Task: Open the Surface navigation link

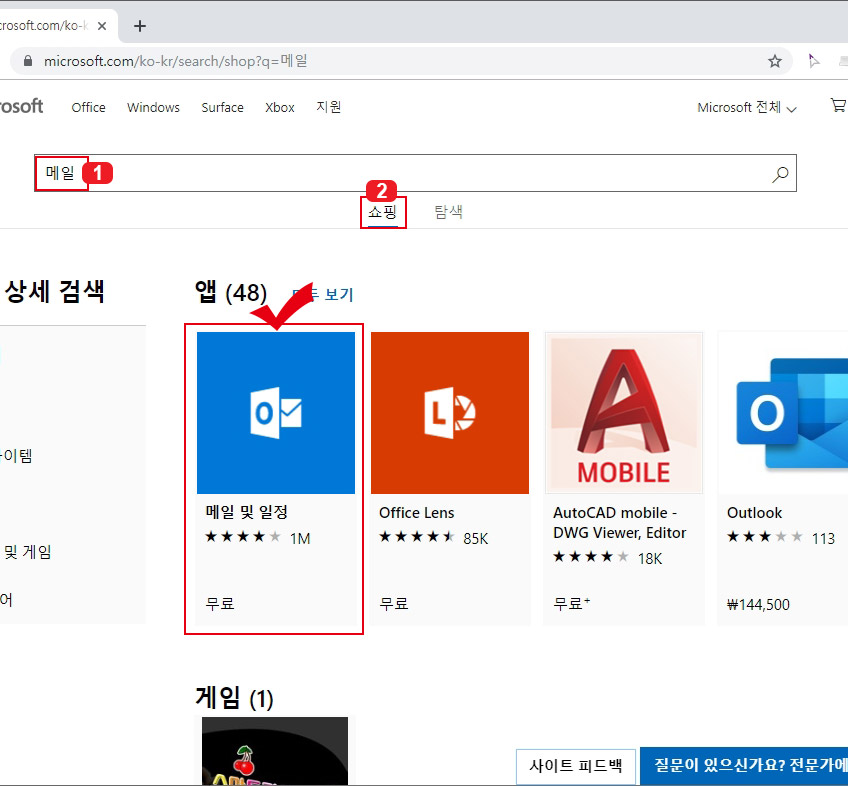Action: [x=222, y=107]
